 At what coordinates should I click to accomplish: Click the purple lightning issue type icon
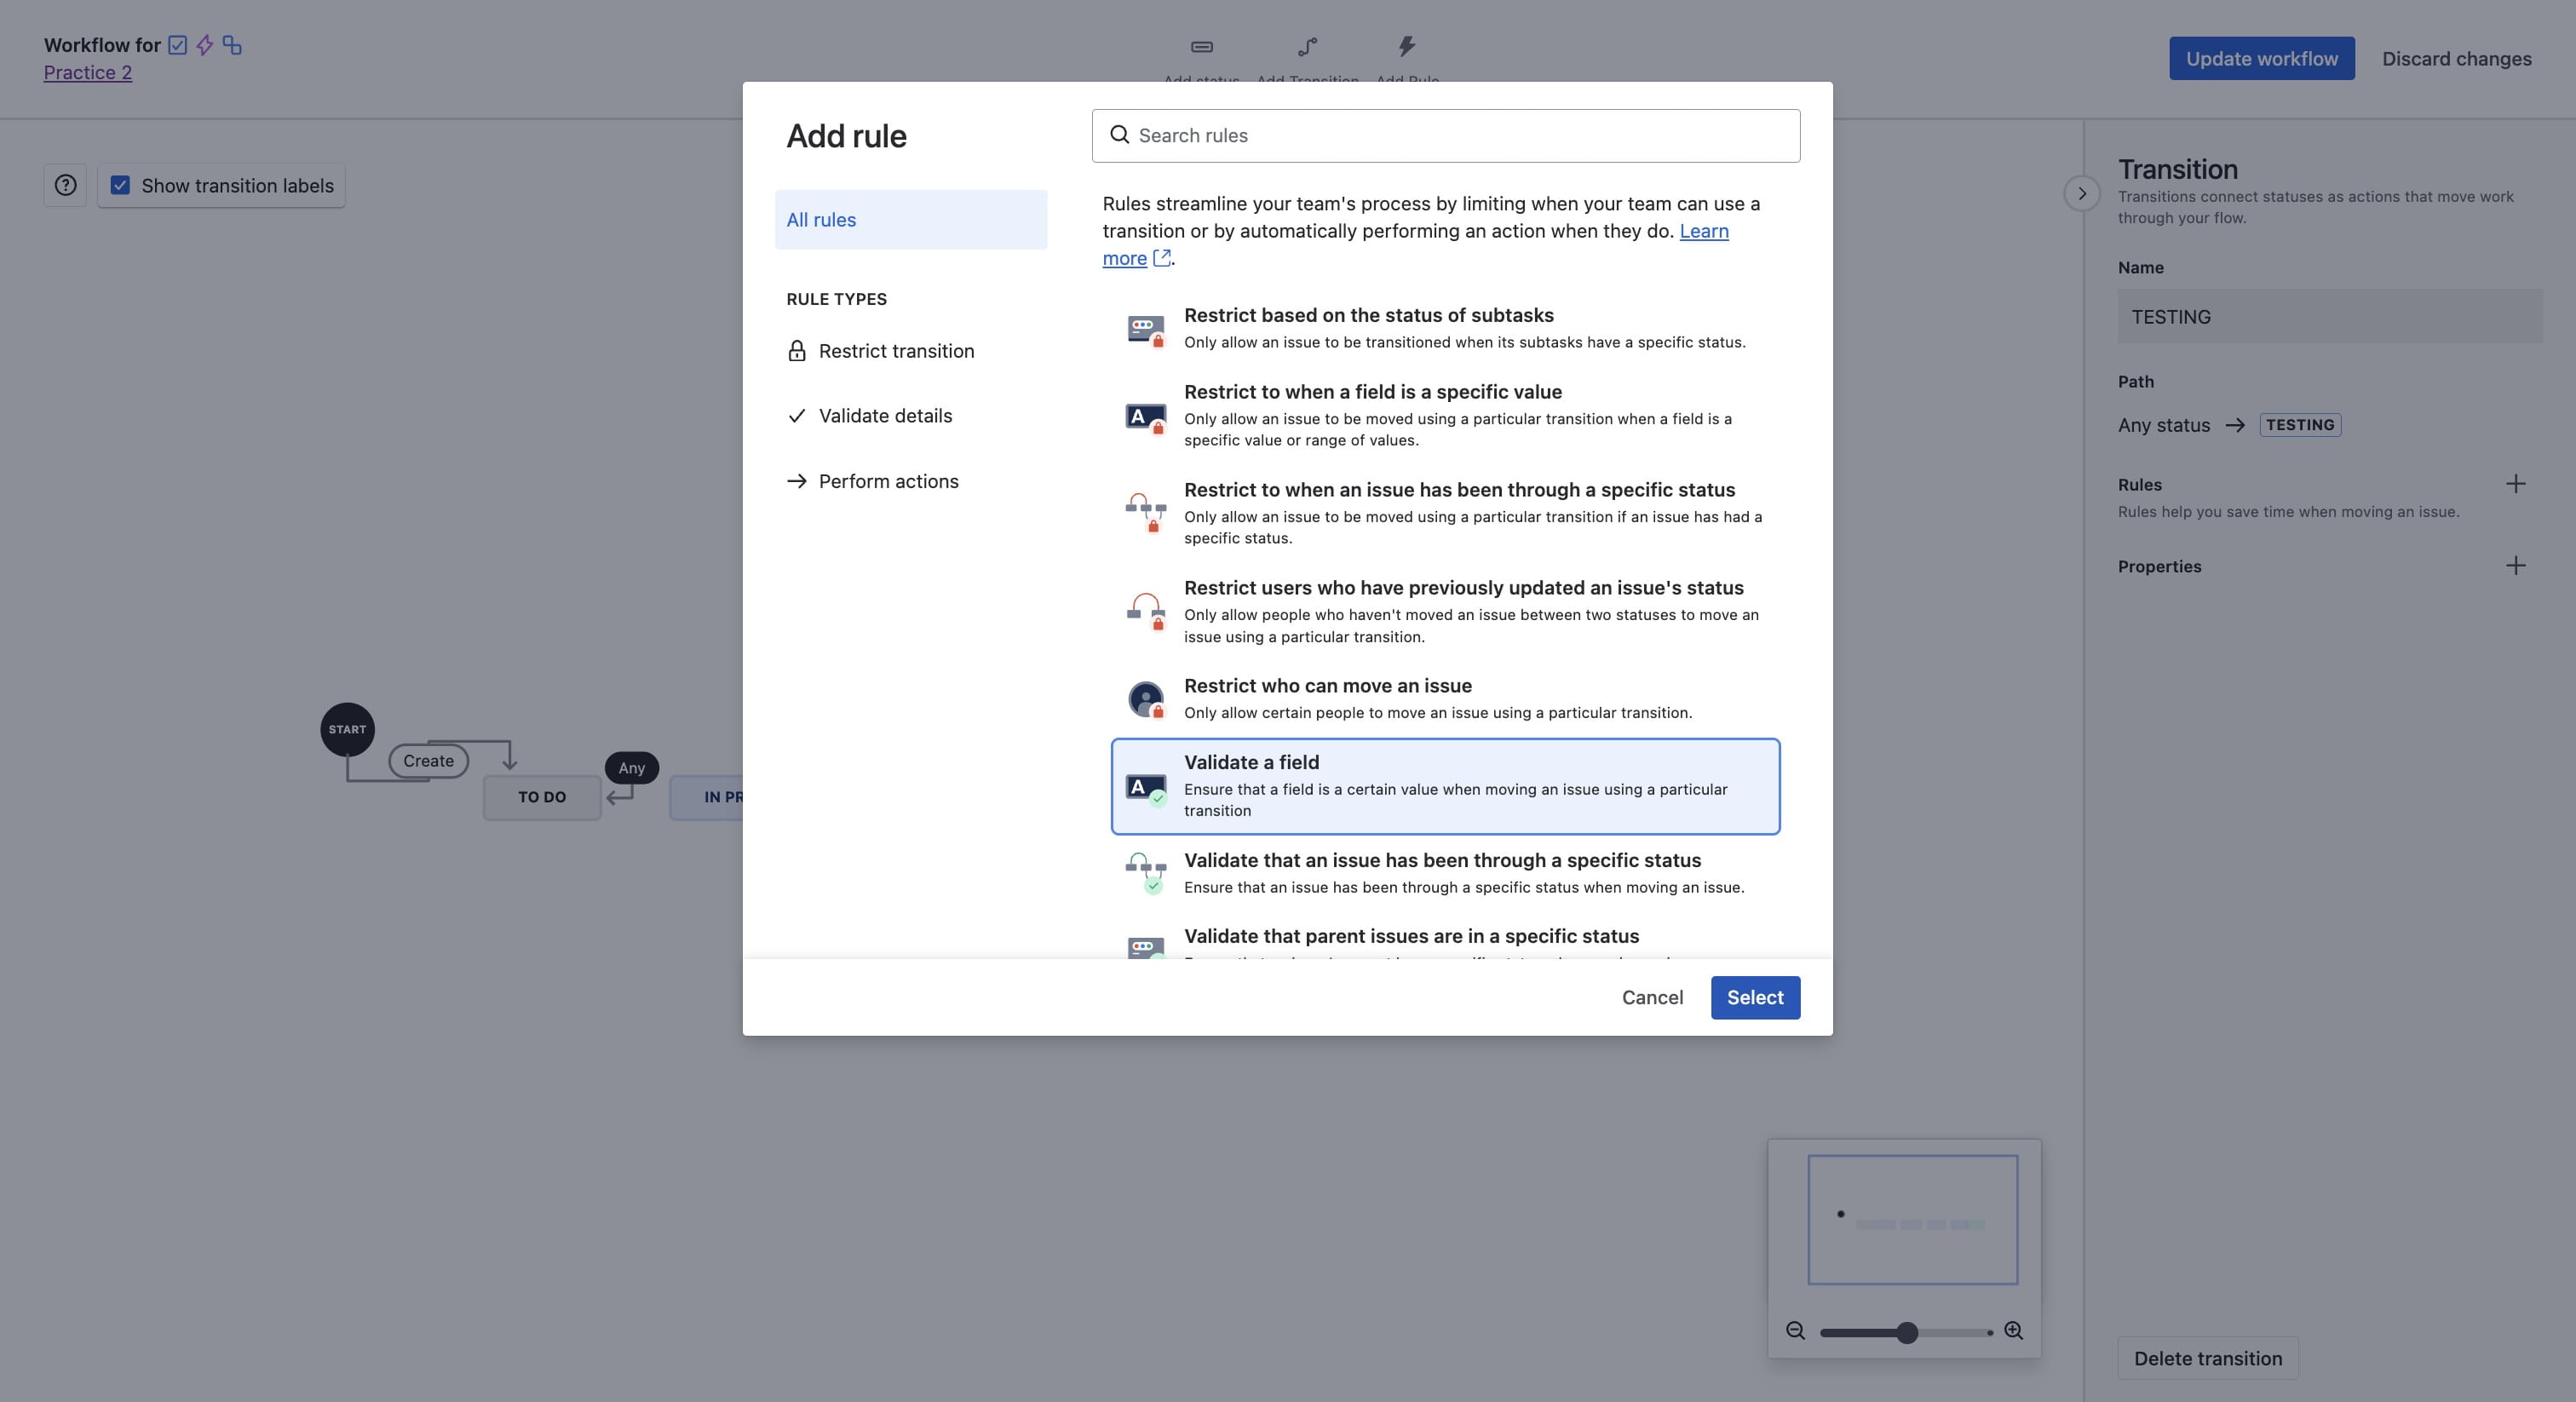point(205,45)
